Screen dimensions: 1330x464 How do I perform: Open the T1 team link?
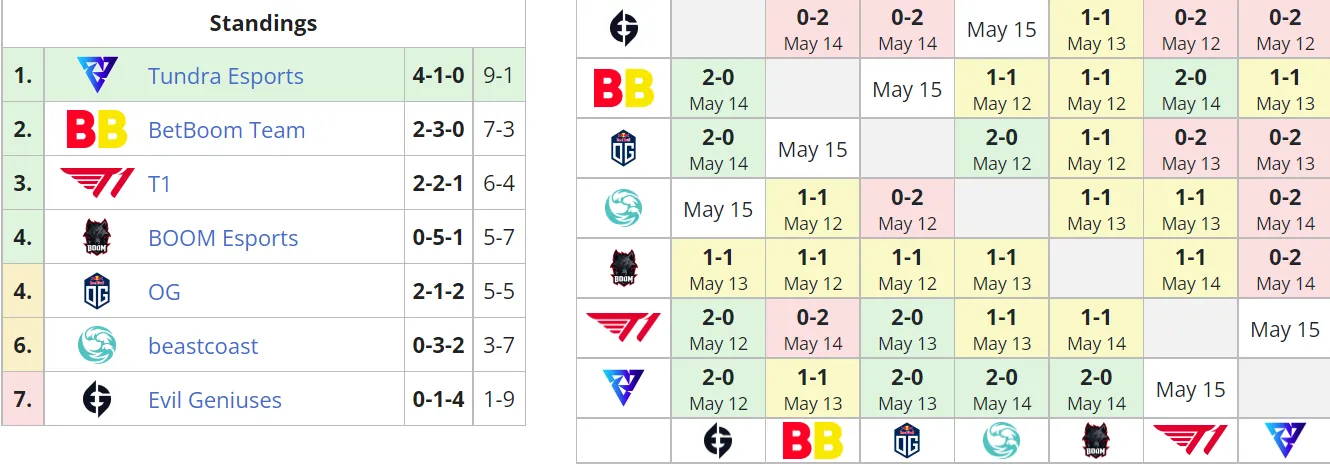[160, 184]
